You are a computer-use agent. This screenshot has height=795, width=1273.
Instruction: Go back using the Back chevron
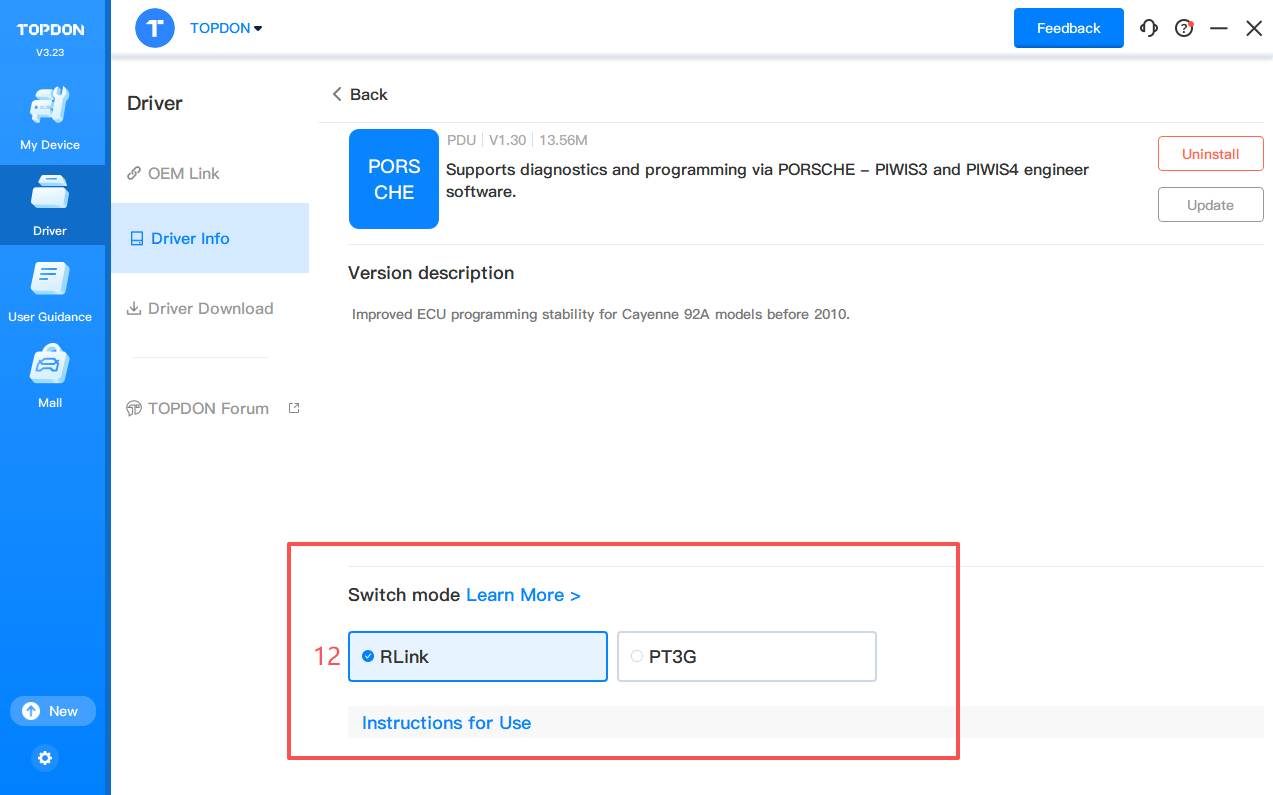pyautogui.click(x=360, y=94)
